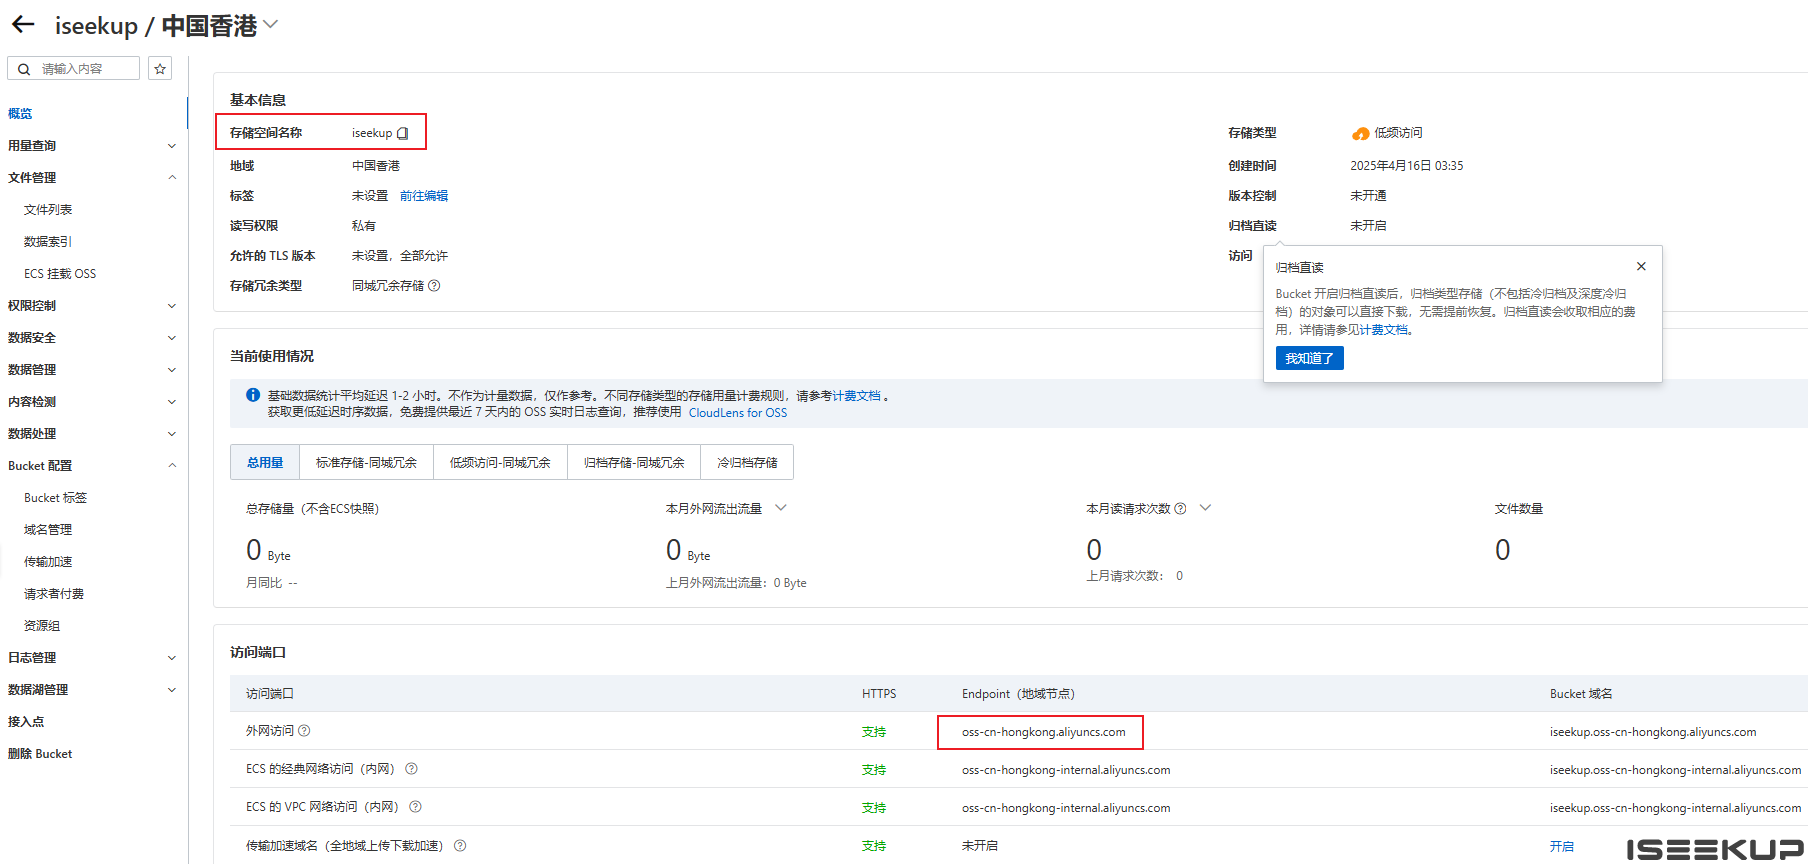Click endpoint oss-cn-hongkong.aliyuncs.com text
The image size is (1808, 864).
pos(1044,732)
